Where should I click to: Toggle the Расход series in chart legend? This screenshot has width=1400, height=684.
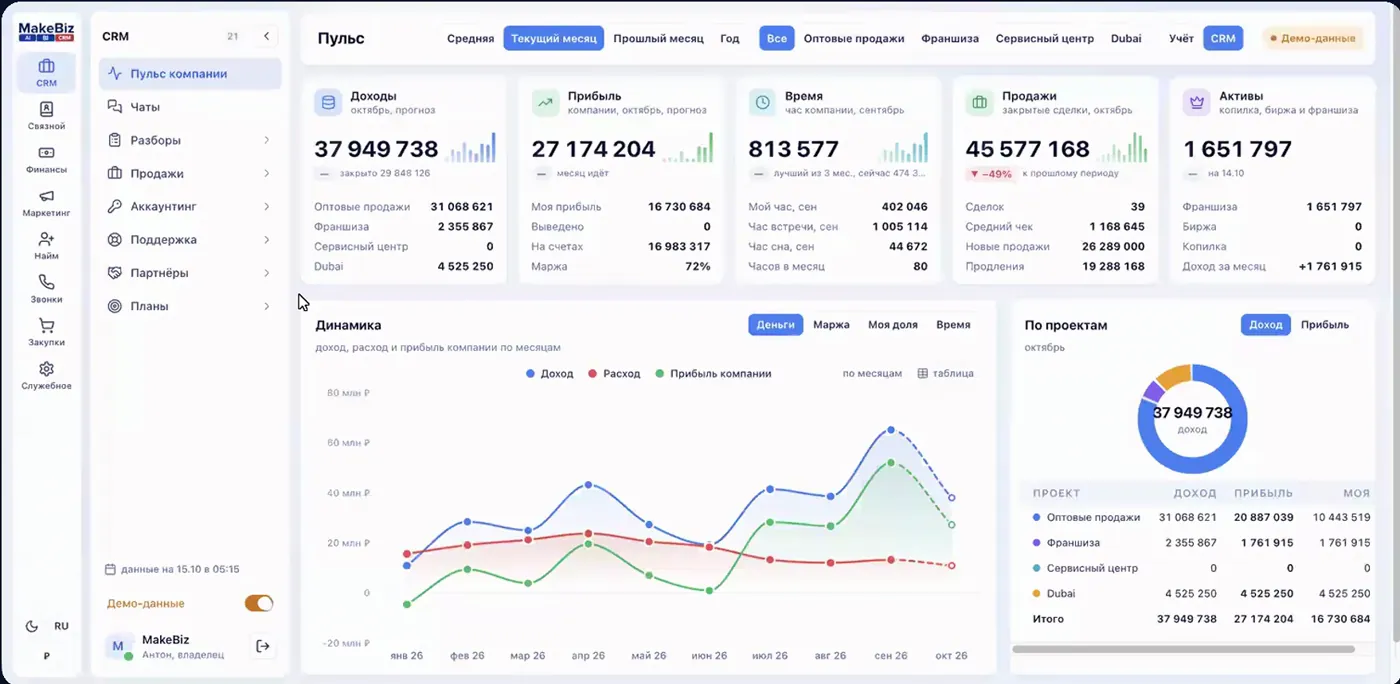[614, 373]
